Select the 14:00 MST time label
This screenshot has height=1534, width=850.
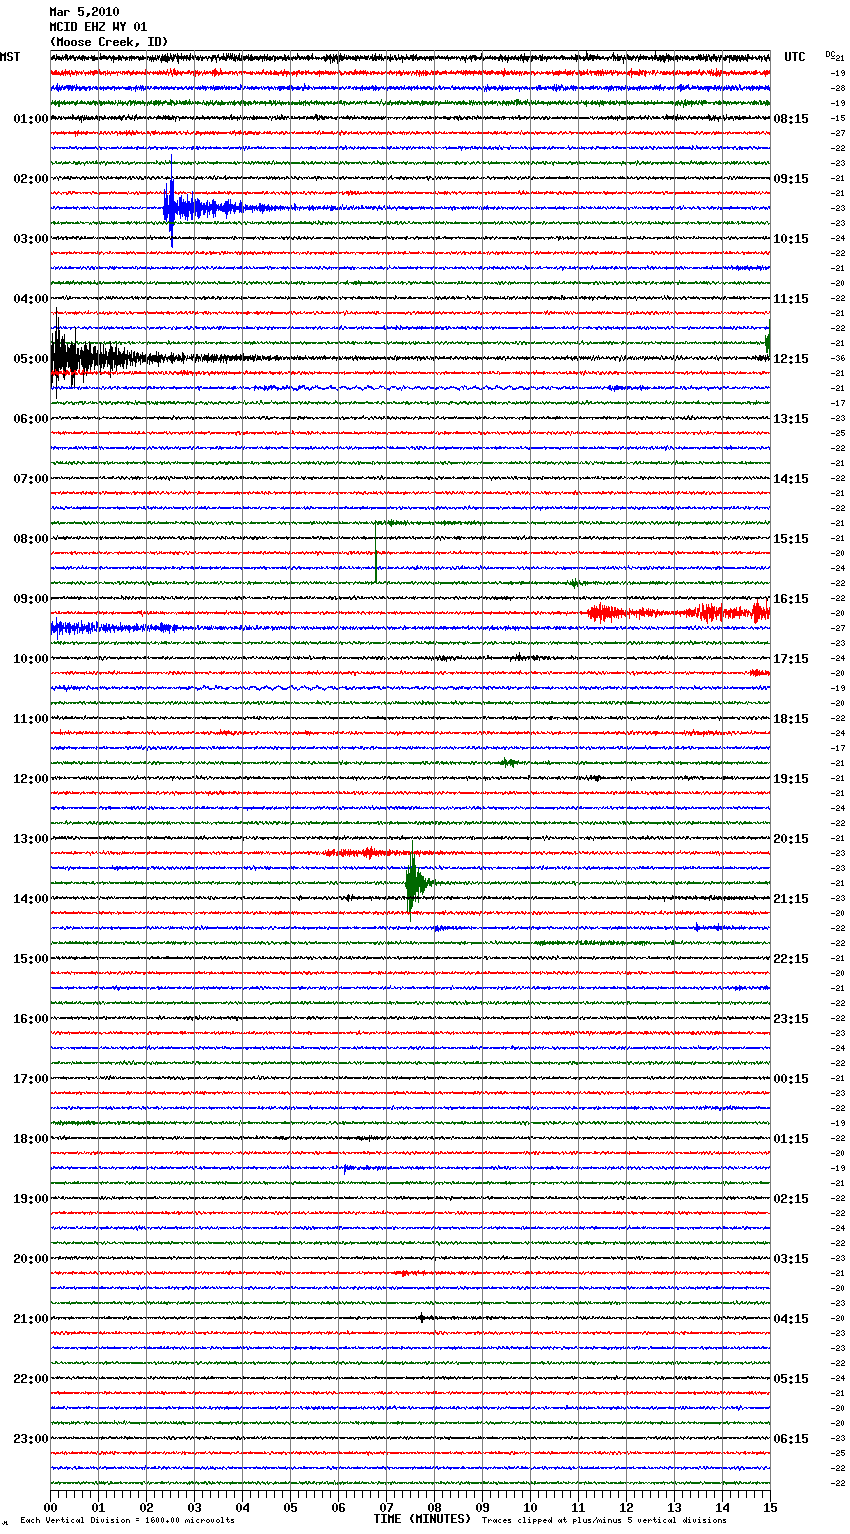[x=31, y=899]
